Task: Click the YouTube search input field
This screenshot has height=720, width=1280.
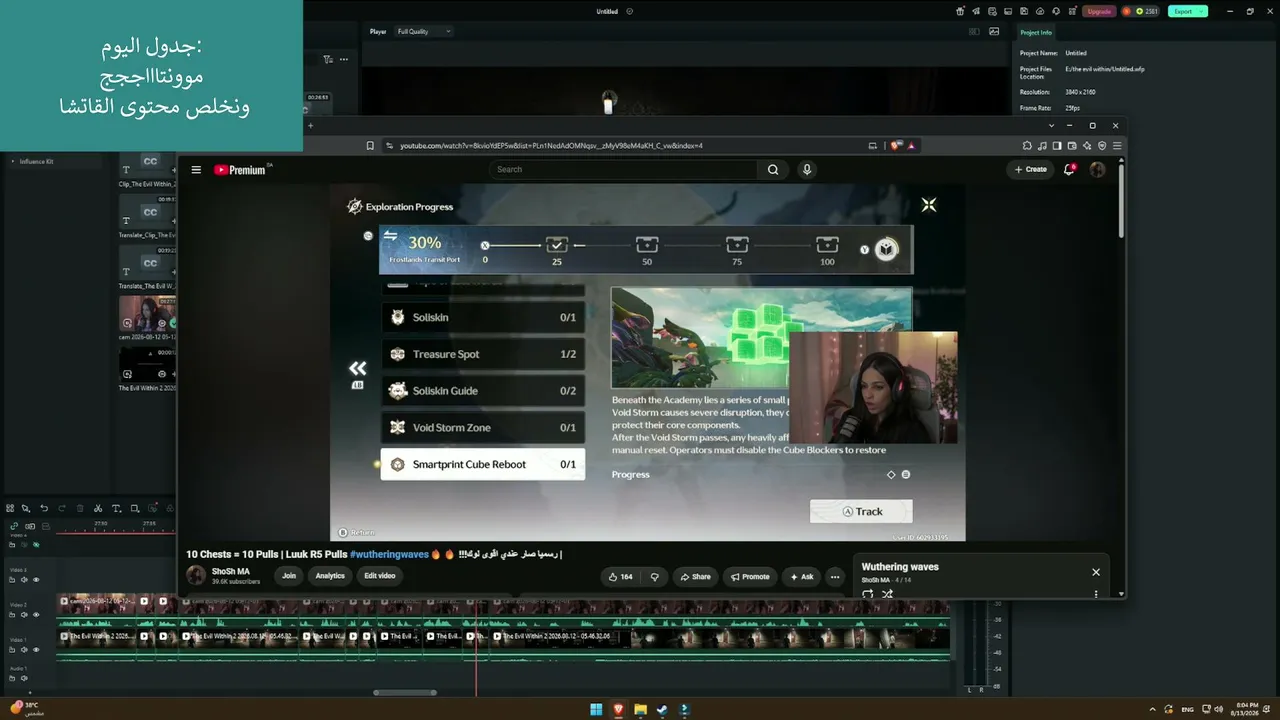Action: click(623, 169)
